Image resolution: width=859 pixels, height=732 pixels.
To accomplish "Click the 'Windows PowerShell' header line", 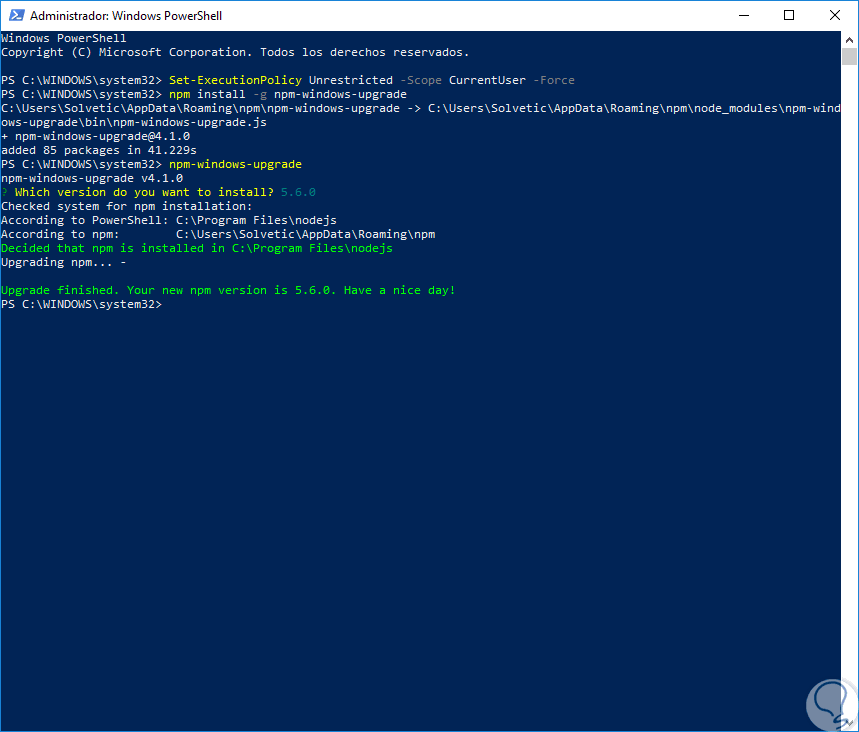I will 64,38.
